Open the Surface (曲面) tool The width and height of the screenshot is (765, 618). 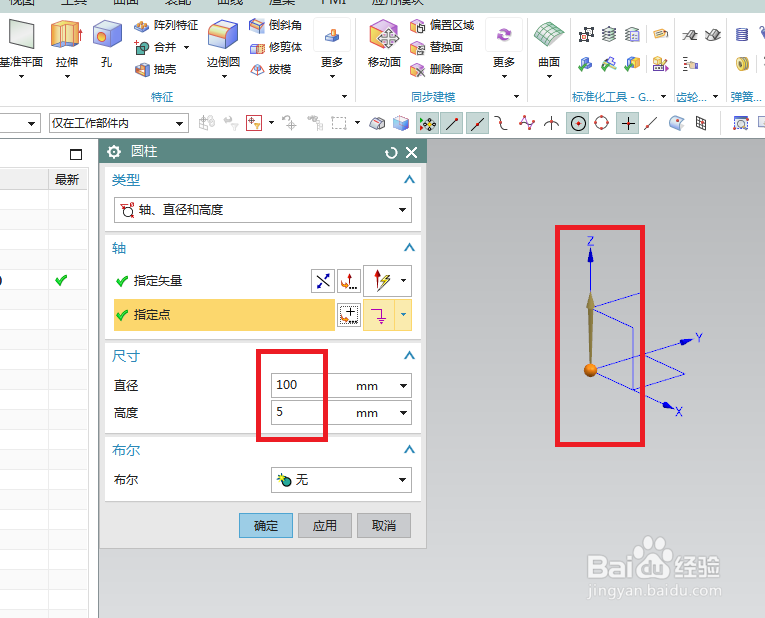pos(549,48)
